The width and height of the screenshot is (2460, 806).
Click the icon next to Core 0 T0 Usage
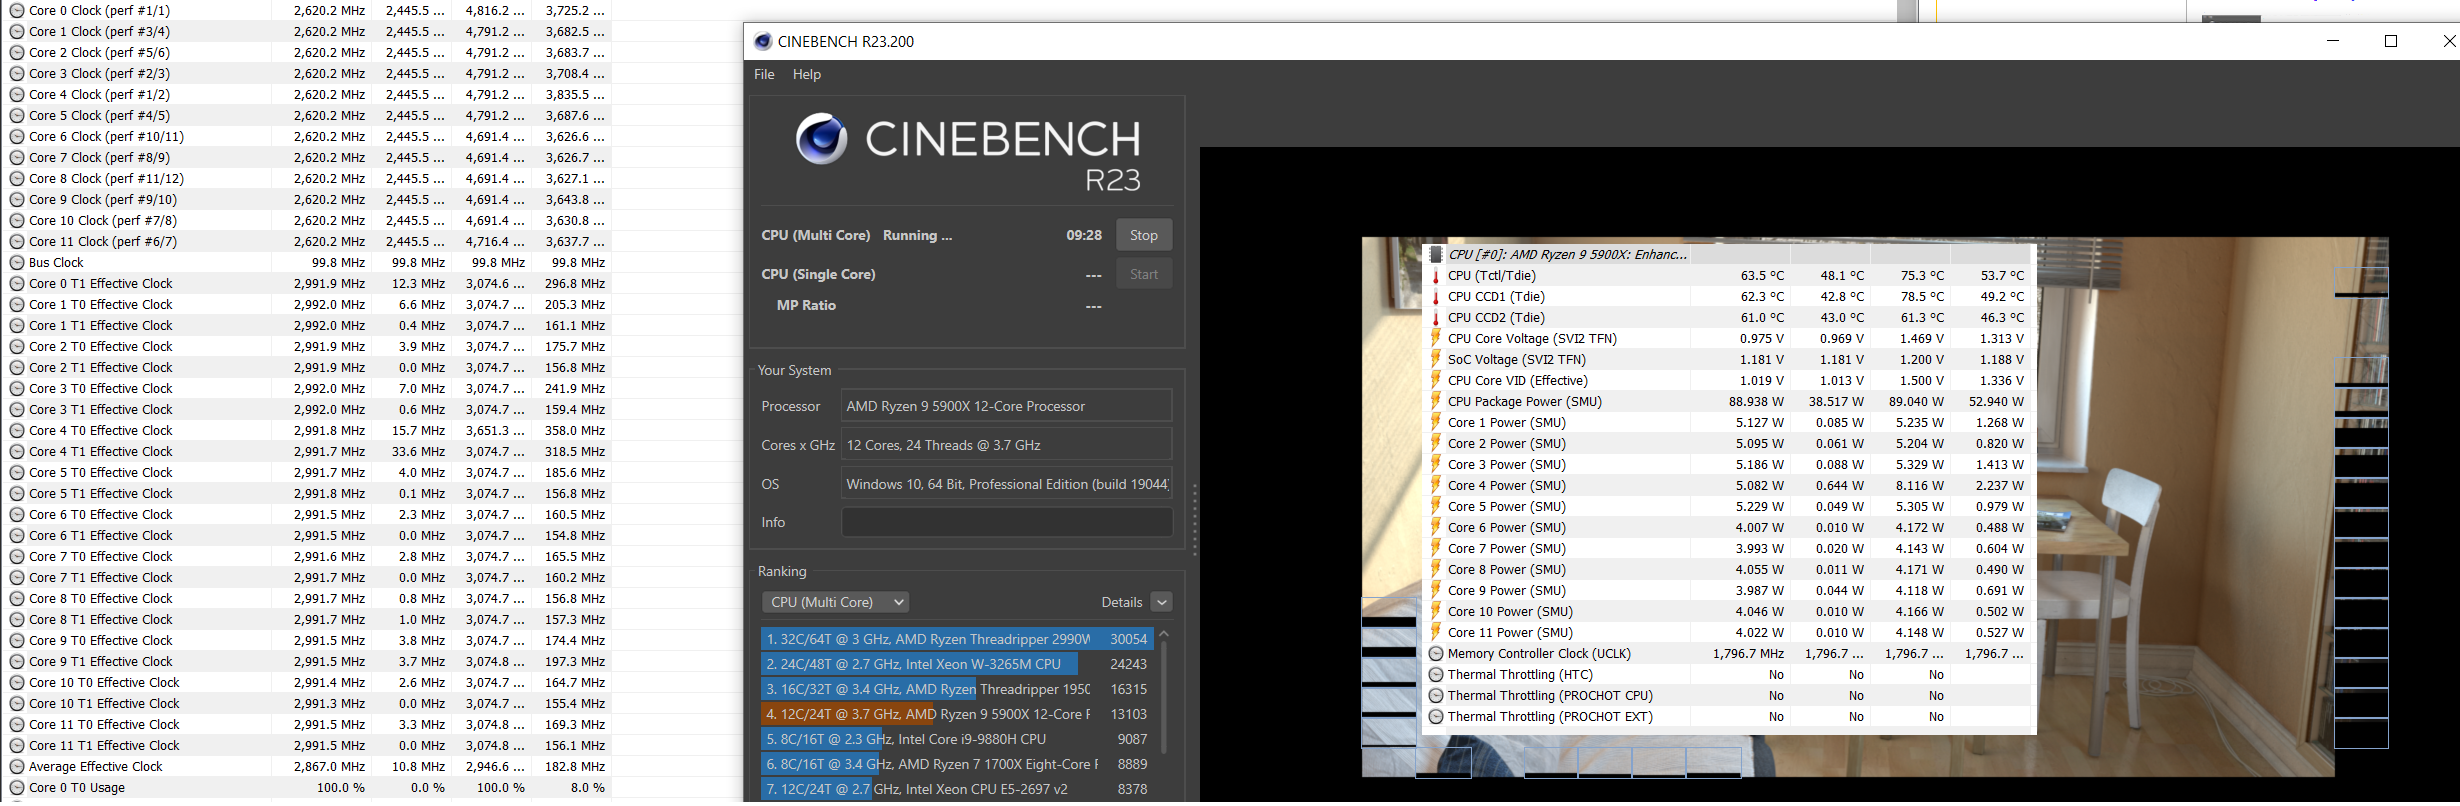[17, 787]
